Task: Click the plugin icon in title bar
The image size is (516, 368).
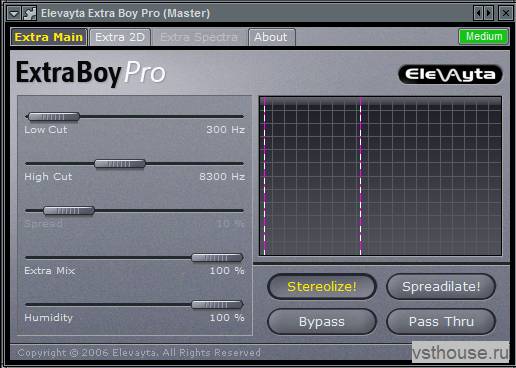Action: (x=30, y=14)
